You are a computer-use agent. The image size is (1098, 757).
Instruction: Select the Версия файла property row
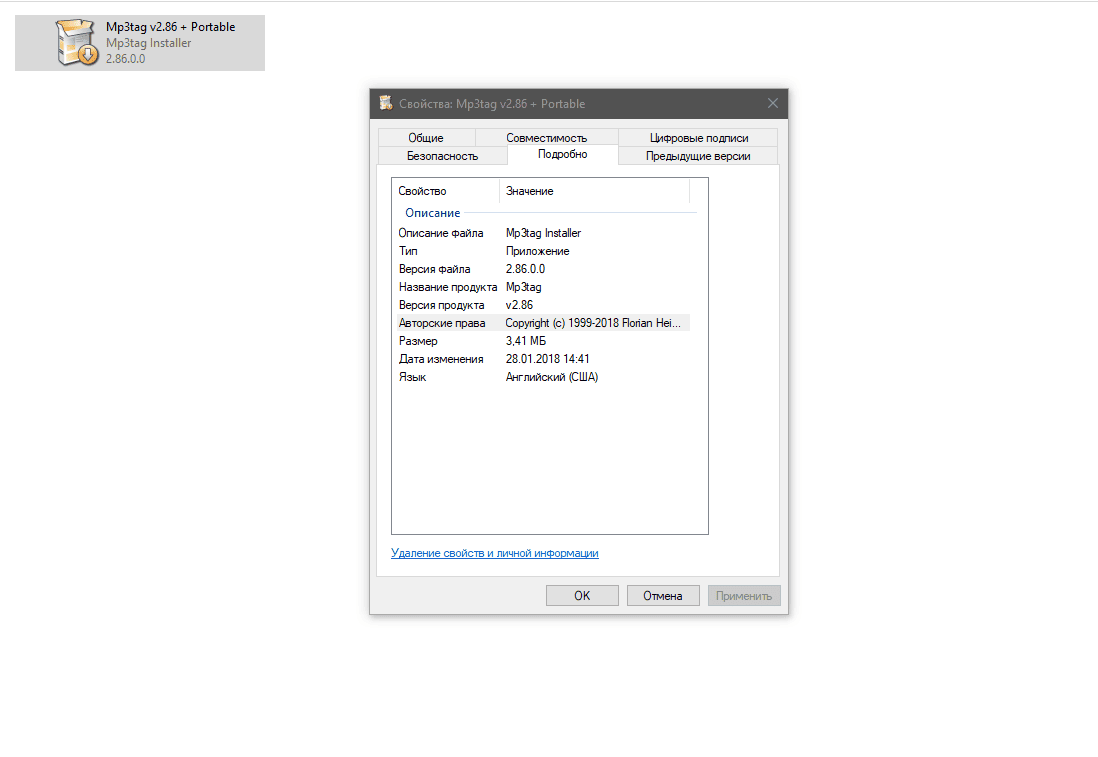pyautogui.click(x=434, y=269)
